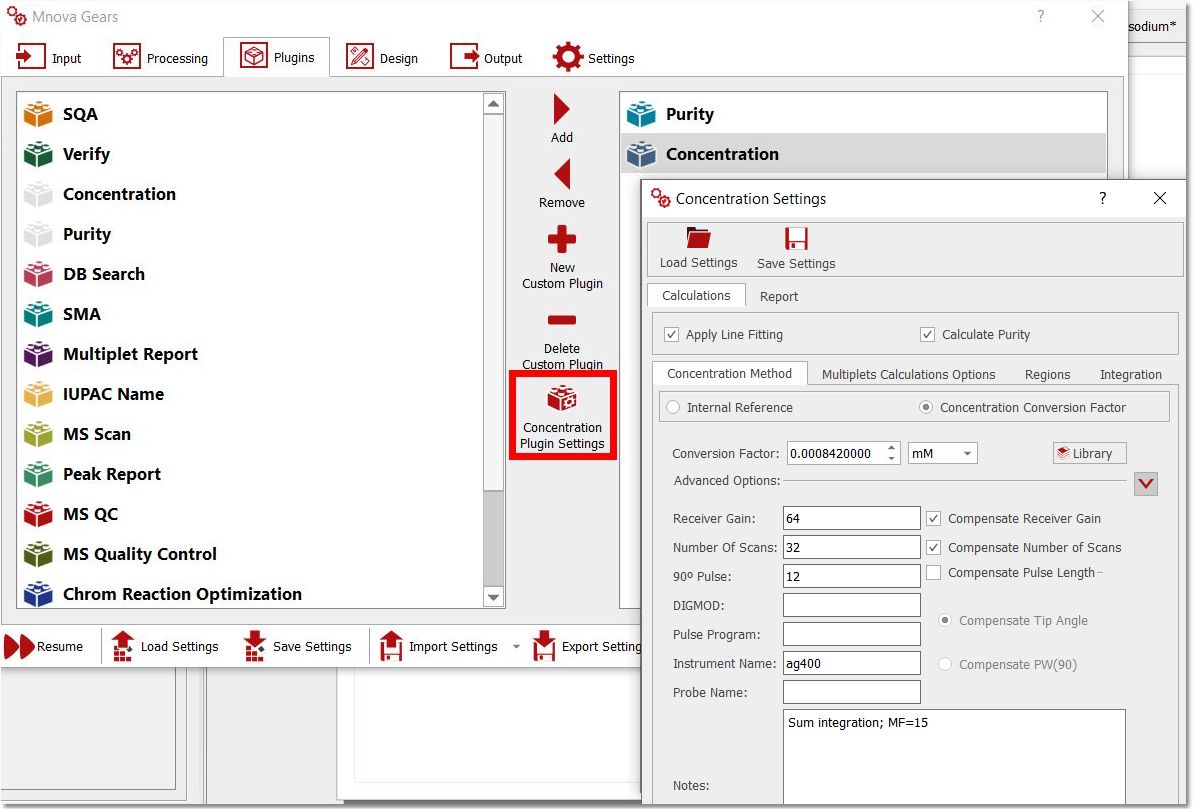Switch to the Output tab

point(486,59)
